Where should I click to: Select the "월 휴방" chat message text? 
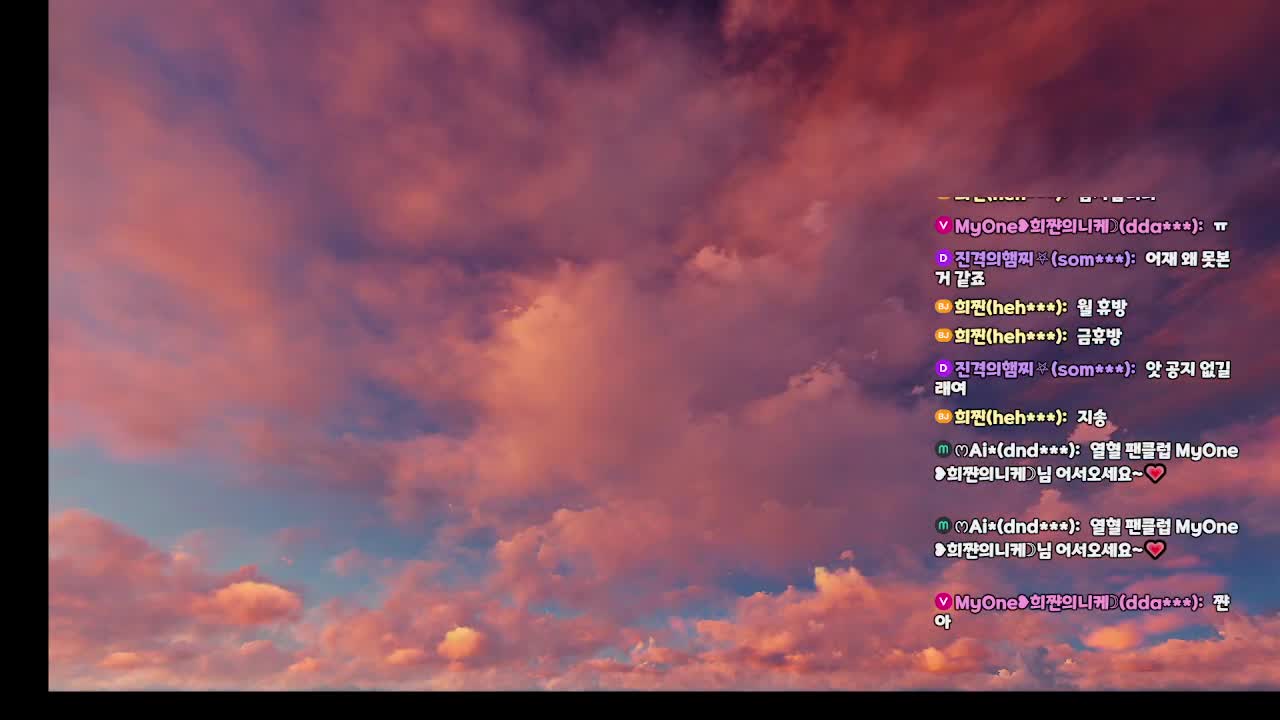pos(1102,308)
